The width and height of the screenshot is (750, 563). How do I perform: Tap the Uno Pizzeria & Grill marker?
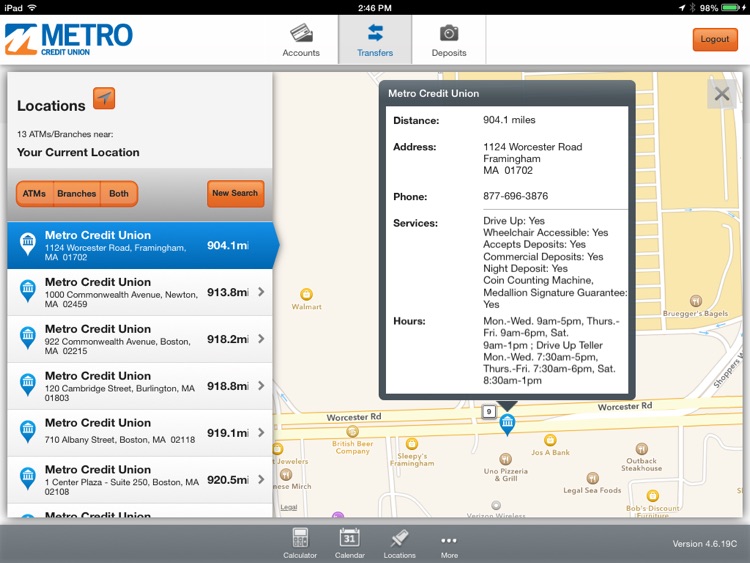pyautogui.click(x=506, y=459)
